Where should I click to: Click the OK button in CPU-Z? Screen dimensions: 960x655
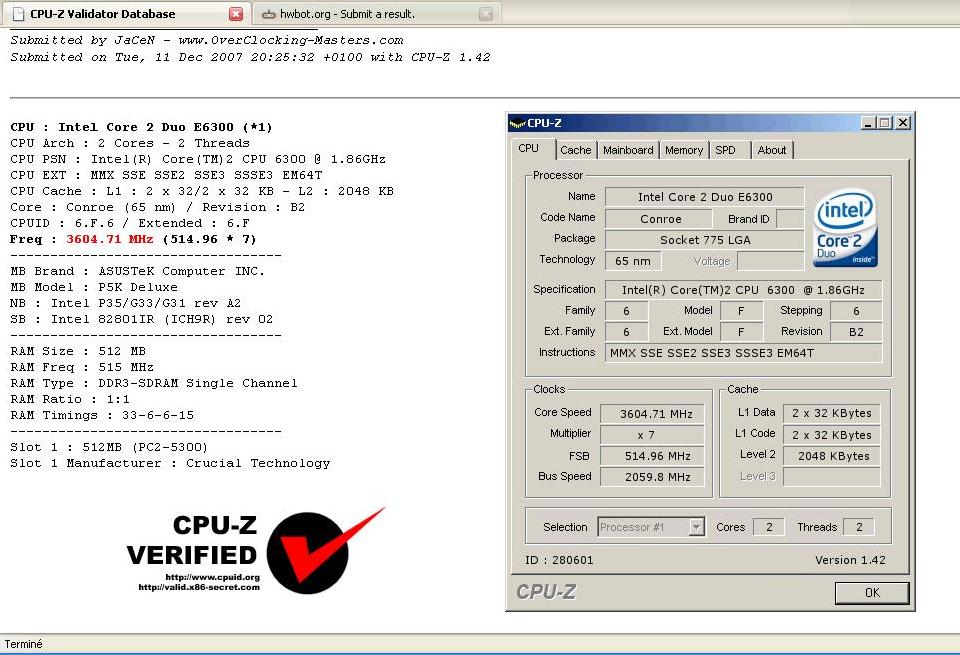872,592
